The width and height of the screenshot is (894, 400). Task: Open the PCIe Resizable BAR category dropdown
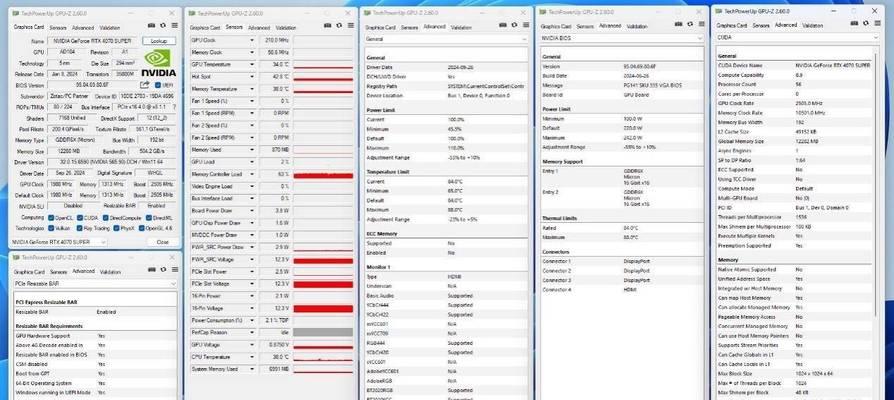click(95, 283)
